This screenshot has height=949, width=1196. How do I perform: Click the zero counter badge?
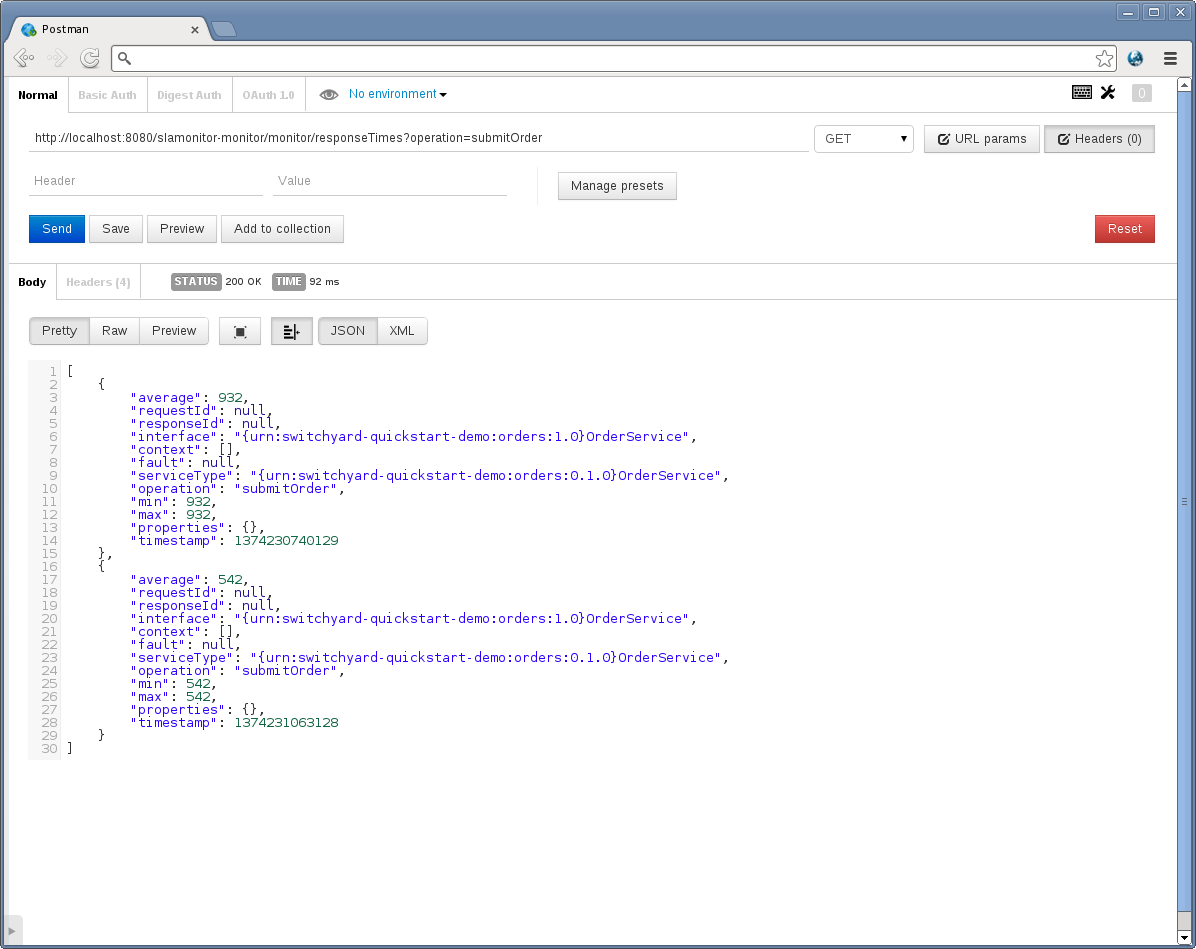1141,93
